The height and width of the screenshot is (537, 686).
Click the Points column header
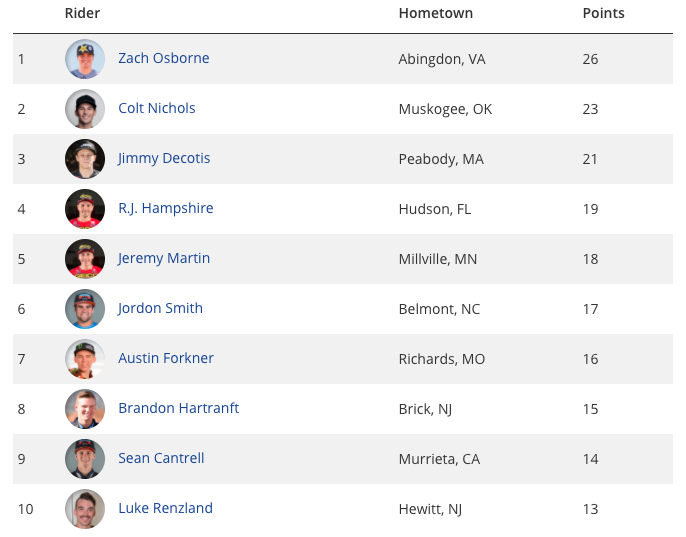[603, 13]
